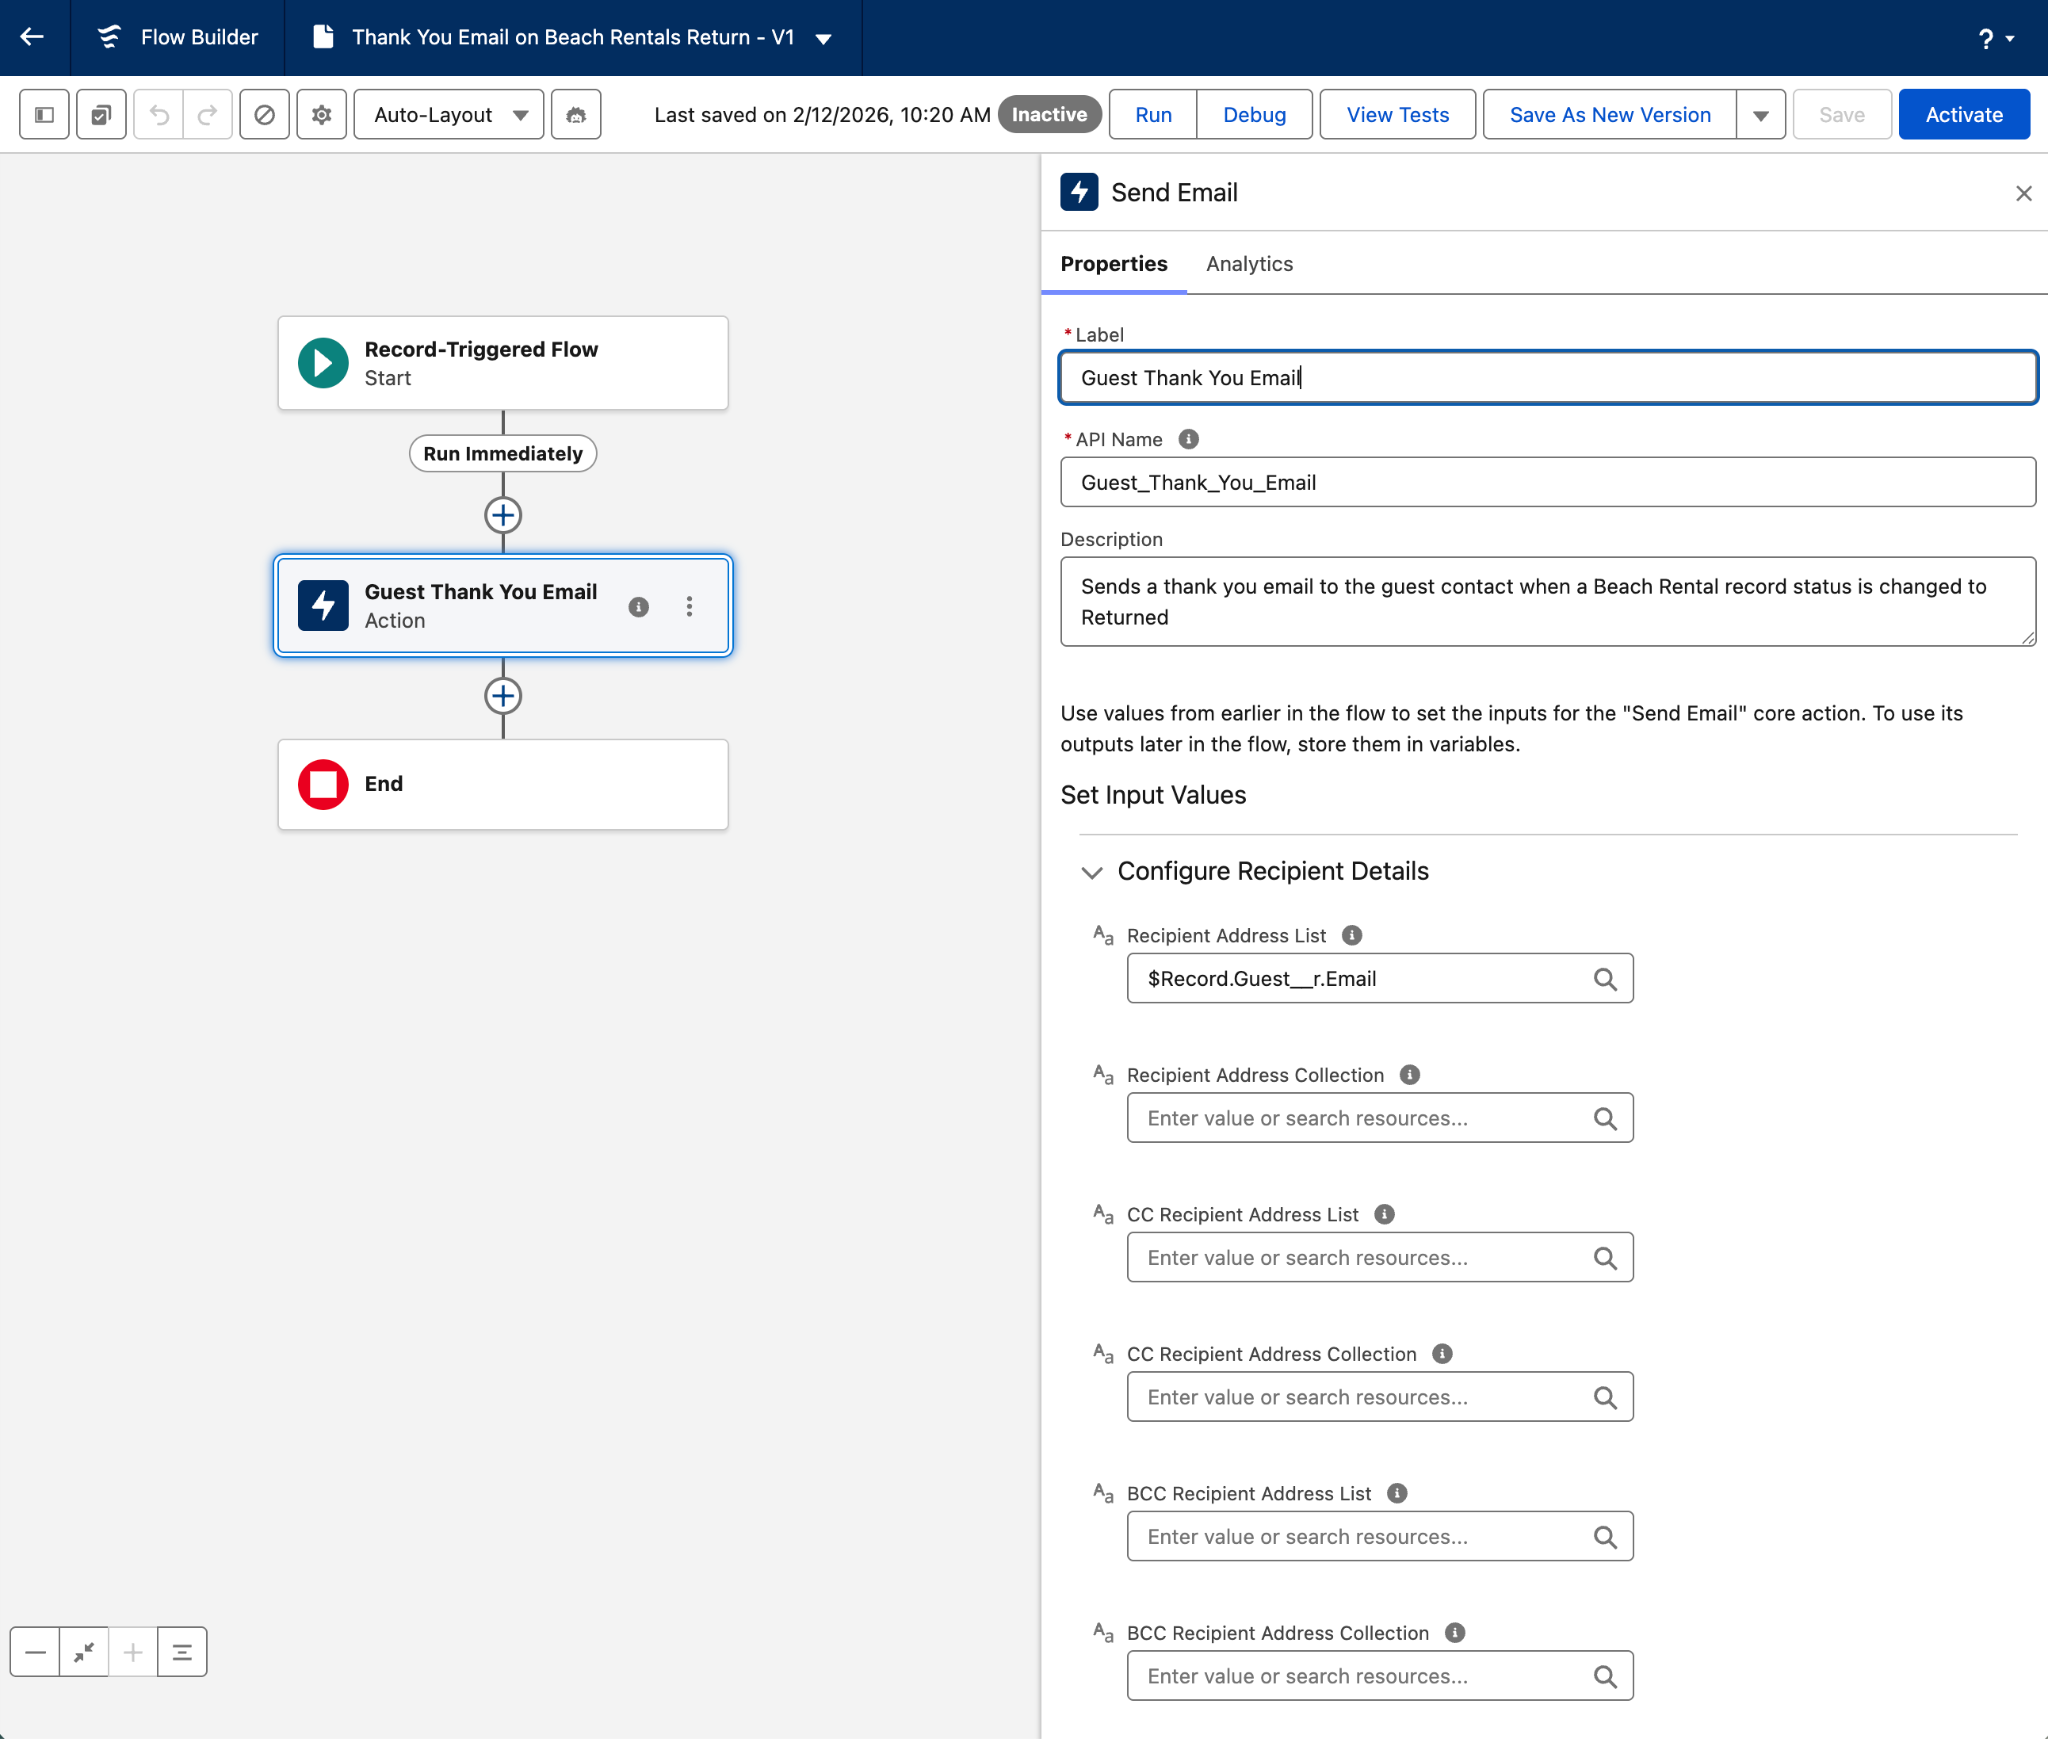Click the Undo arrow icon
Viewport: 2048px width, 1739px height.
159,115
